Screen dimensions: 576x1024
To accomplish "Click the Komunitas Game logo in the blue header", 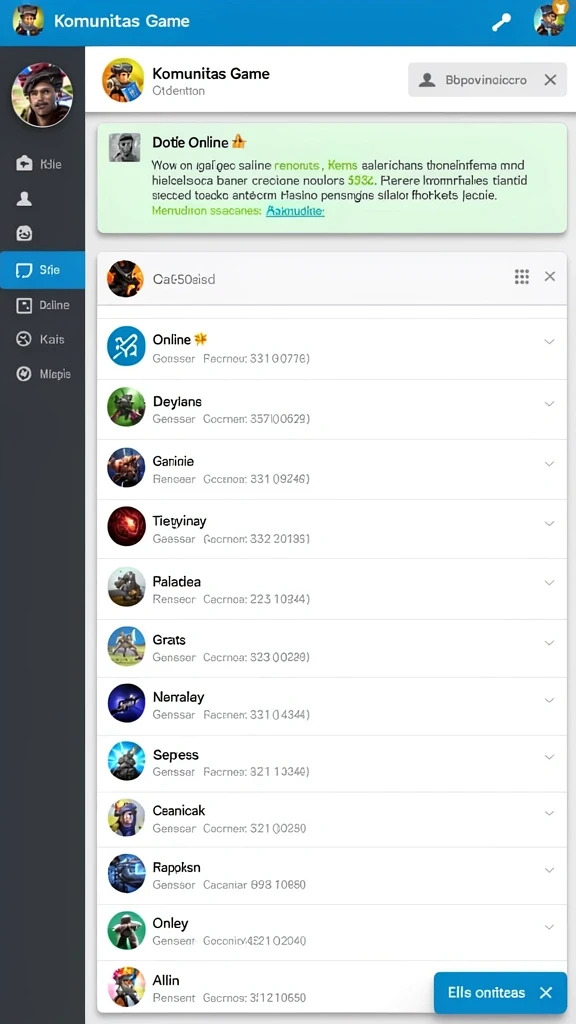I will tap(28, 20).
